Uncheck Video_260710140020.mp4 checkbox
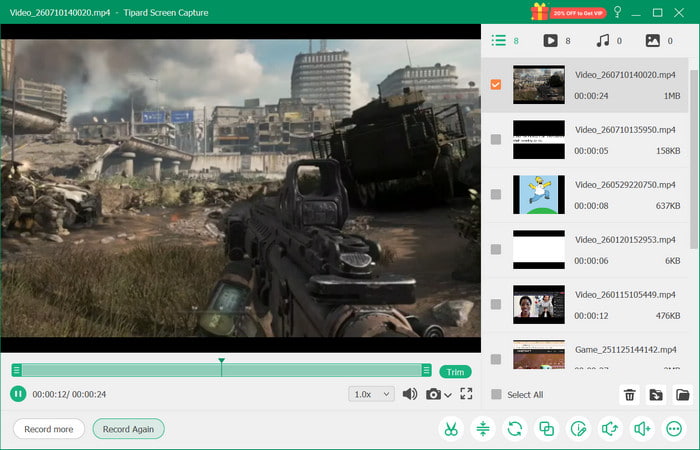The image size is (700, 450). tap(496, 84)
